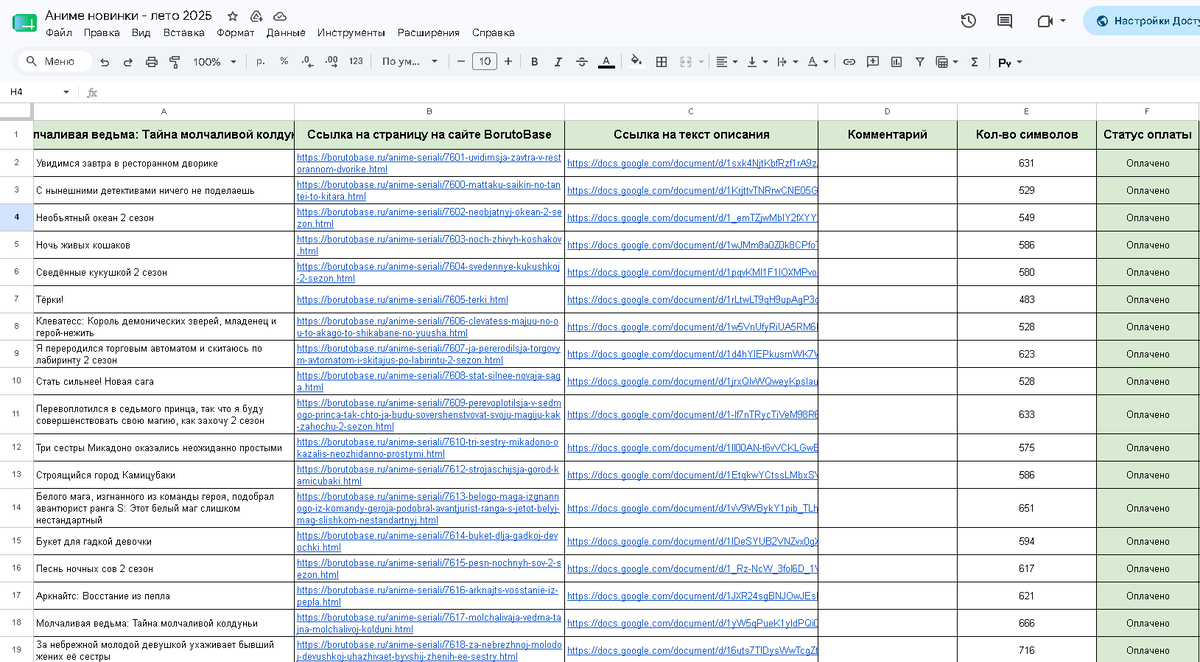The height and width of the screenshot is (662, 1200).
Task: Open text rotation options
Action: pos(817,62)
